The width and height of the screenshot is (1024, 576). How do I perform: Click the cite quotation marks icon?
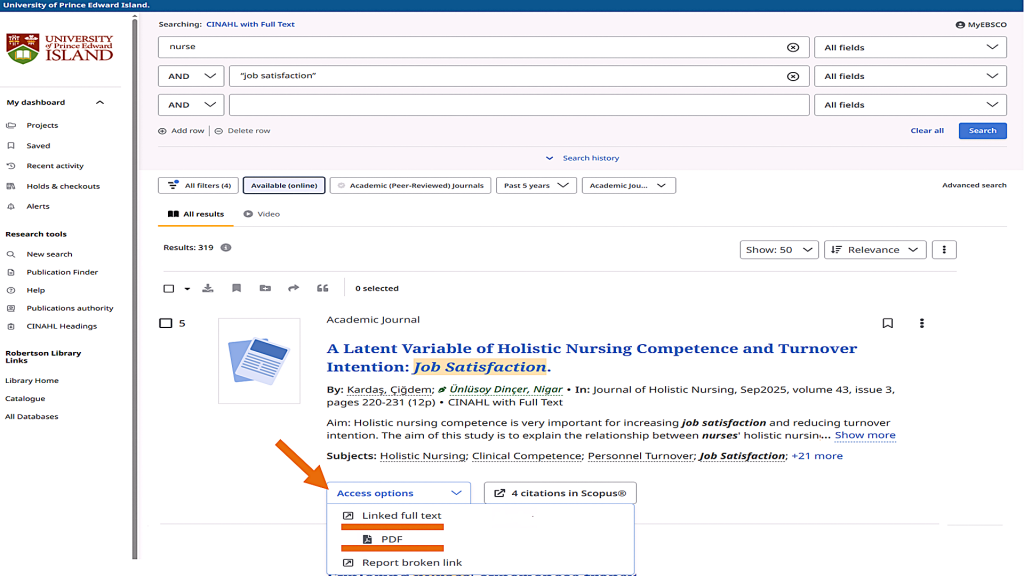[x=322, y=288]
